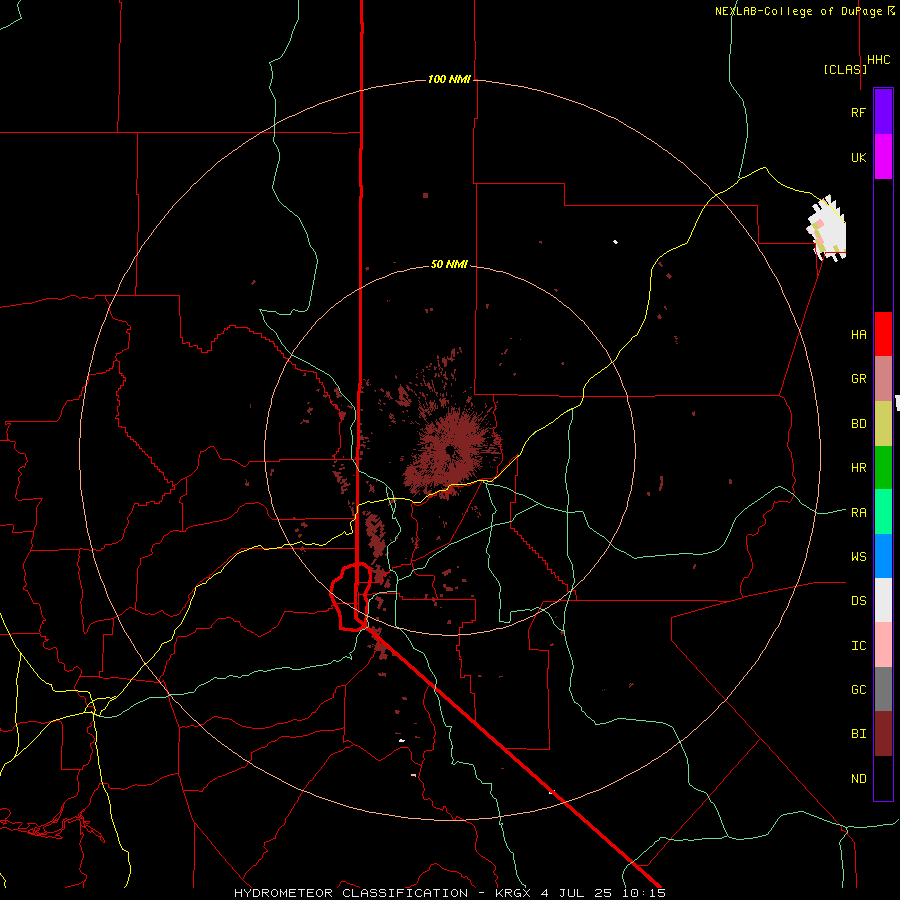Click the Hydrometeor Classification KRGX caption
900x900 pixels.
(449, 893)
